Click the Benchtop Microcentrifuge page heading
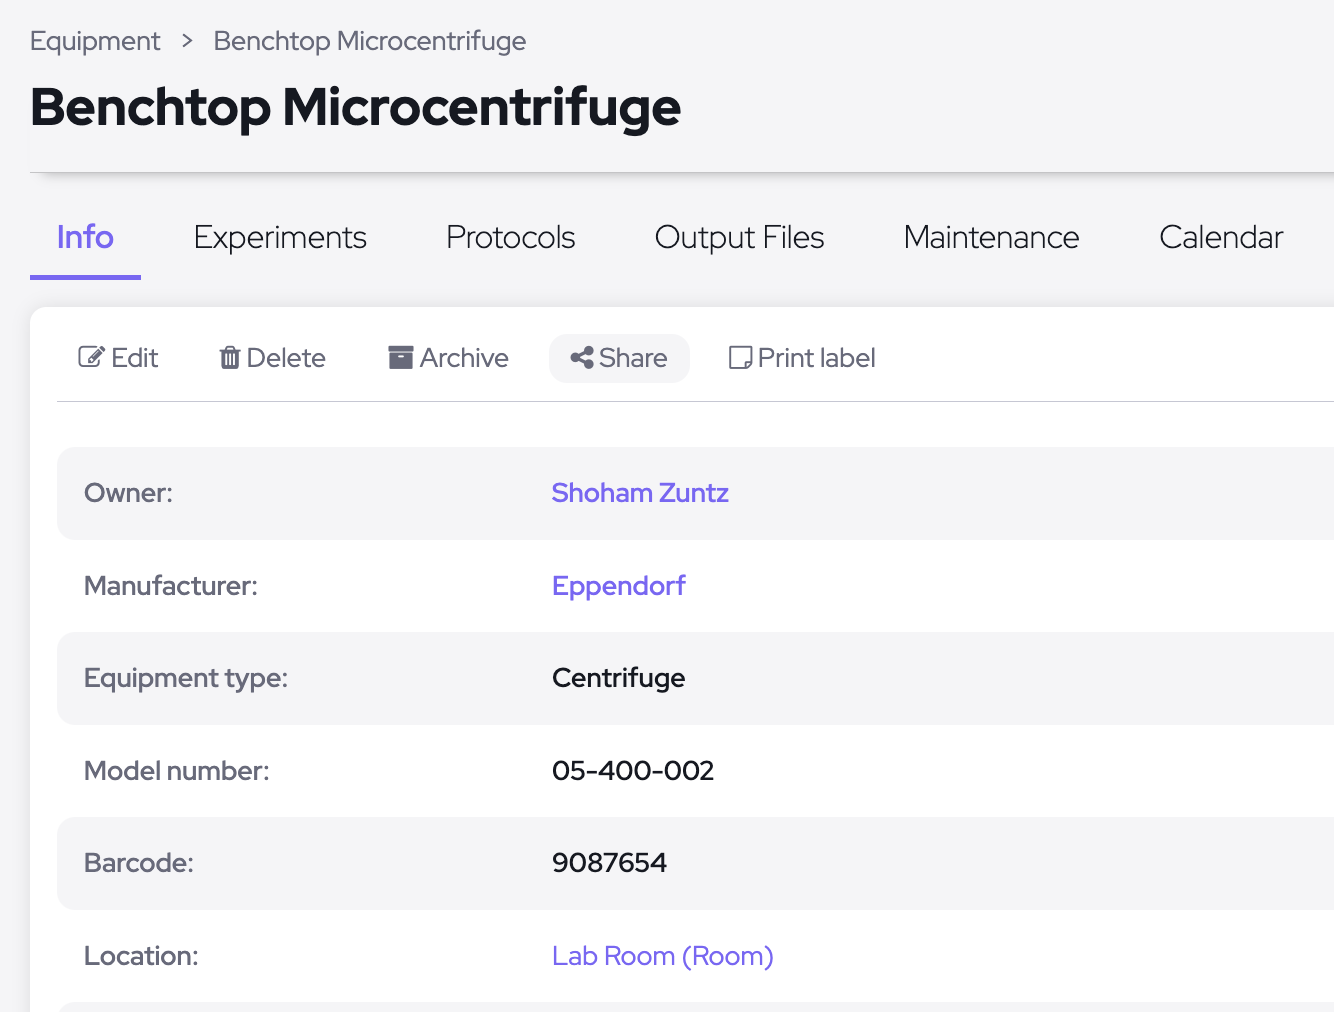This screenshot has height=1012, width=1334. tap(355, 107)
